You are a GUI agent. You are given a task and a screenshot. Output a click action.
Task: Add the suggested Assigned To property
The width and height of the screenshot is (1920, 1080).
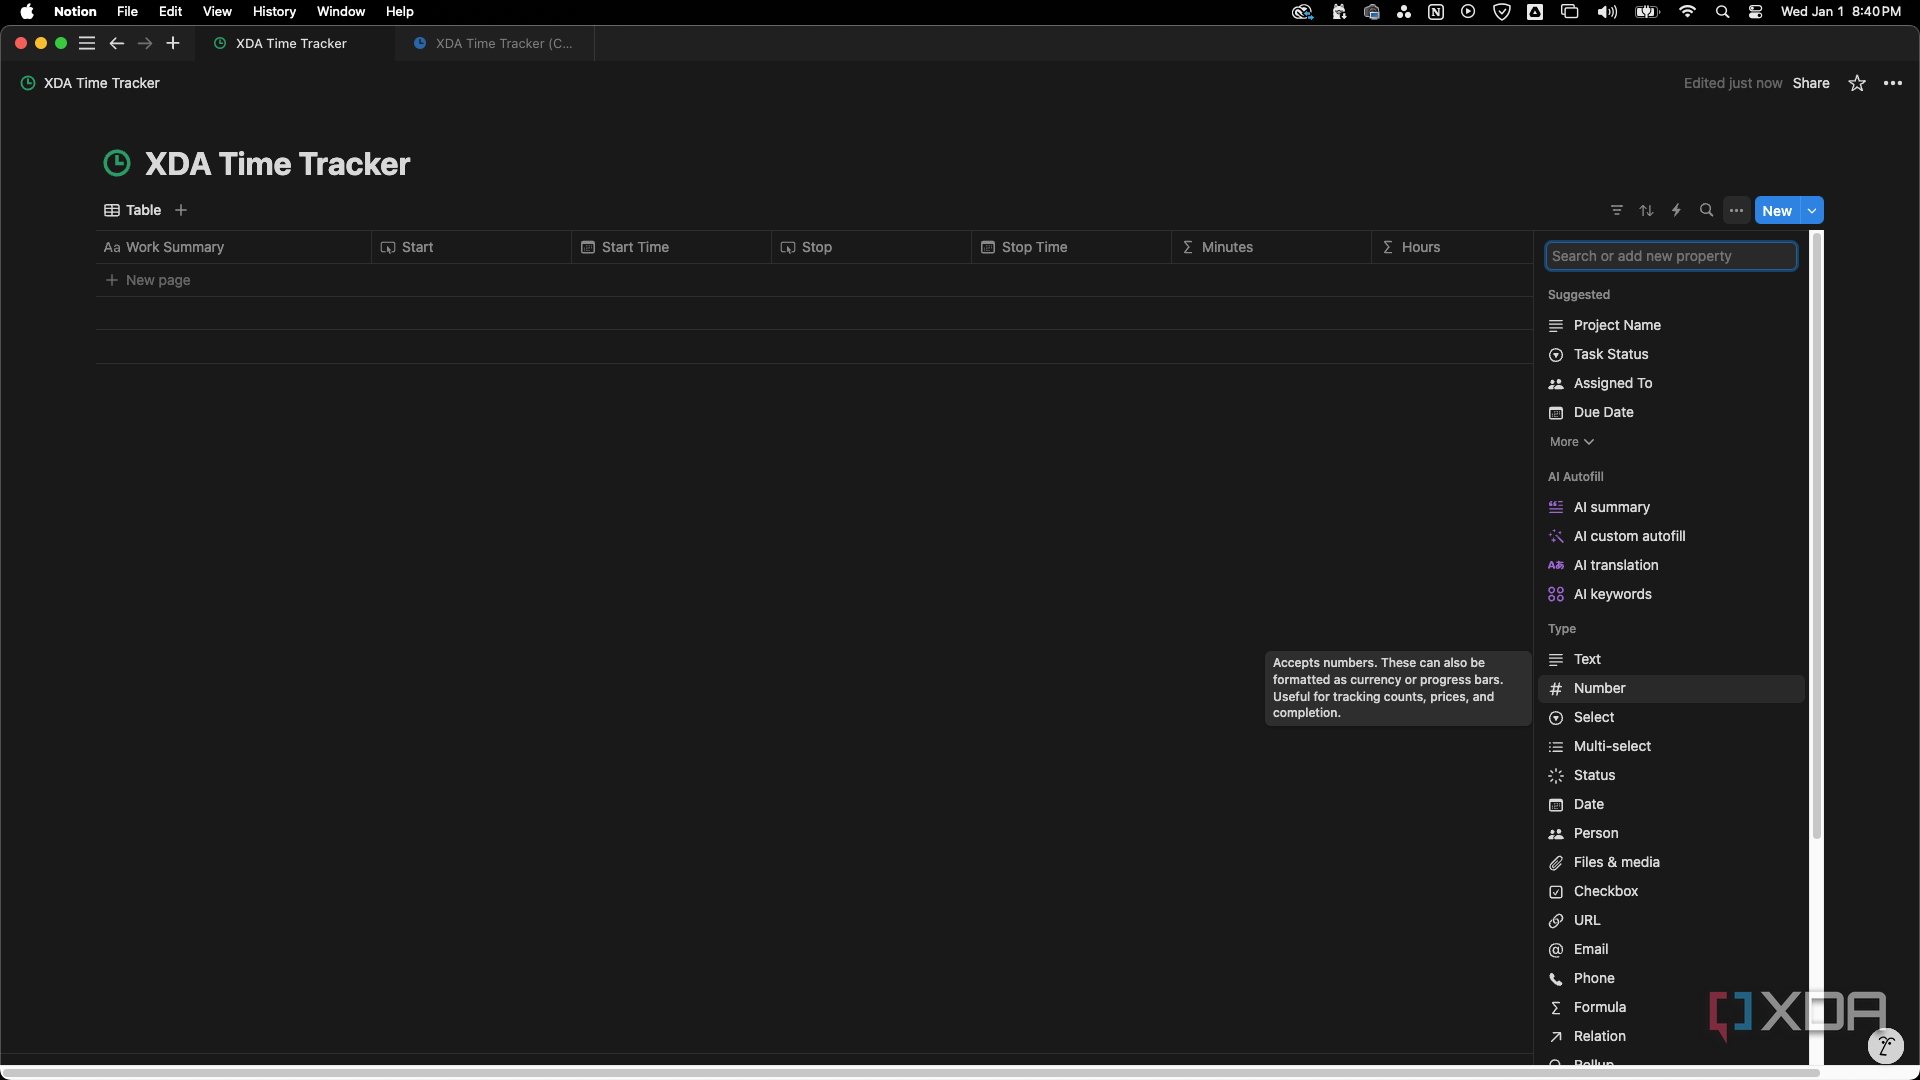(1671, 383)
